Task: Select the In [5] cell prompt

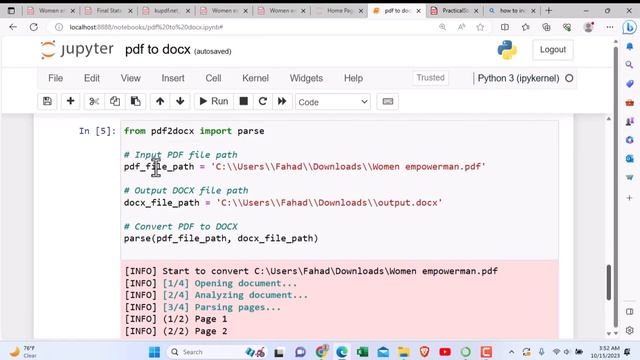Action: tap(98, 131)
